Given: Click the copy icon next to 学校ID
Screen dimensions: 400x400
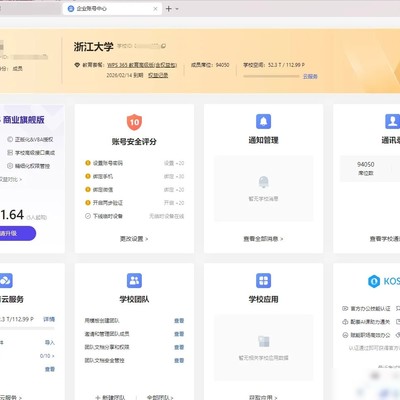Looking at the screenshot, I should [163, 46].
